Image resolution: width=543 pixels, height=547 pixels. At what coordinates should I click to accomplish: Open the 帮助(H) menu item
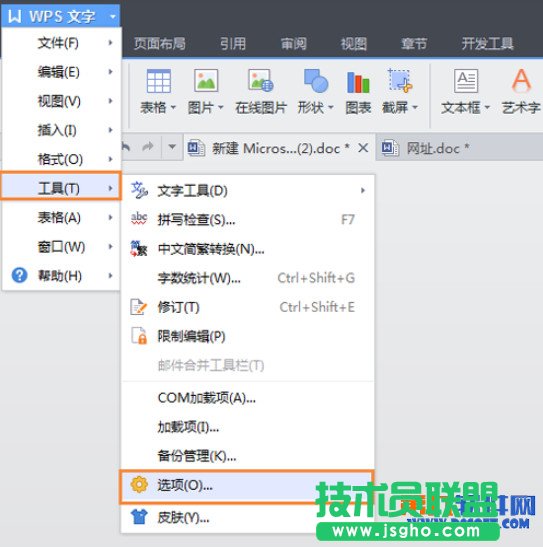[x=62, y=276]
